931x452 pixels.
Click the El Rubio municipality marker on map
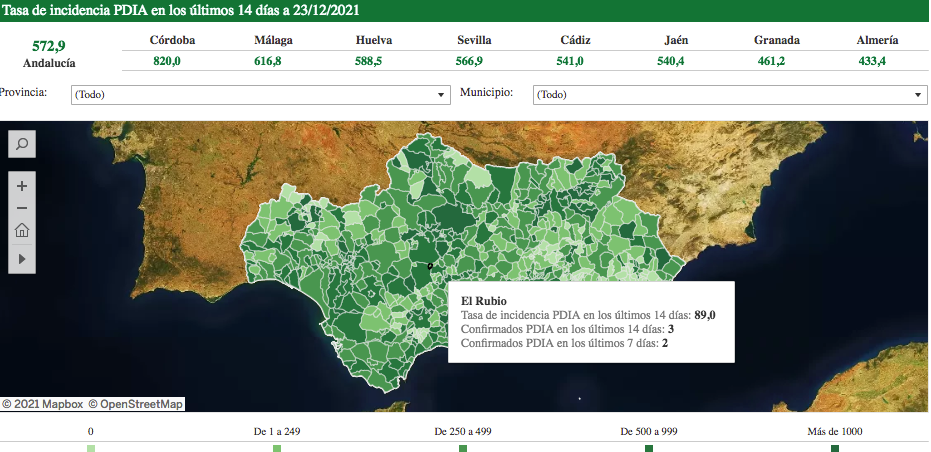point(429,266)
